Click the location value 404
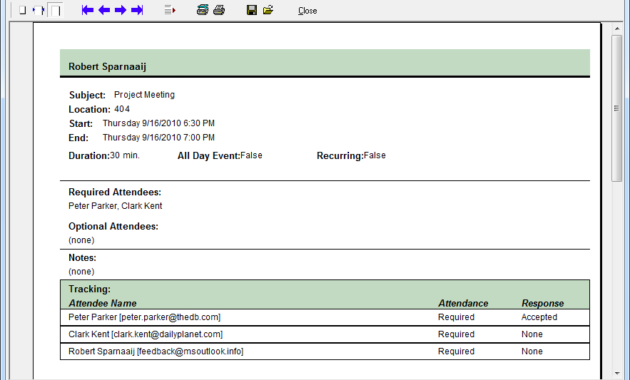The image size is (630, 380). (x=122, y=109)
